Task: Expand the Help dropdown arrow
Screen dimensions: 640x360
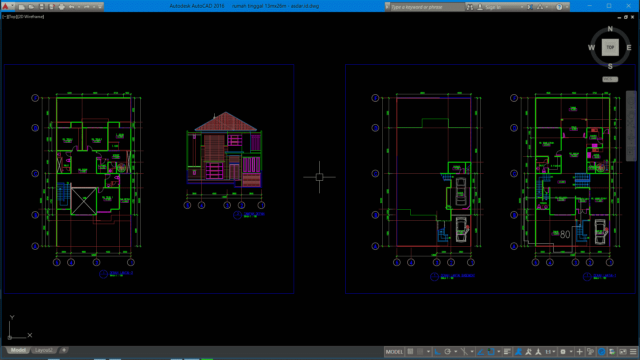Action: (566, 7)
